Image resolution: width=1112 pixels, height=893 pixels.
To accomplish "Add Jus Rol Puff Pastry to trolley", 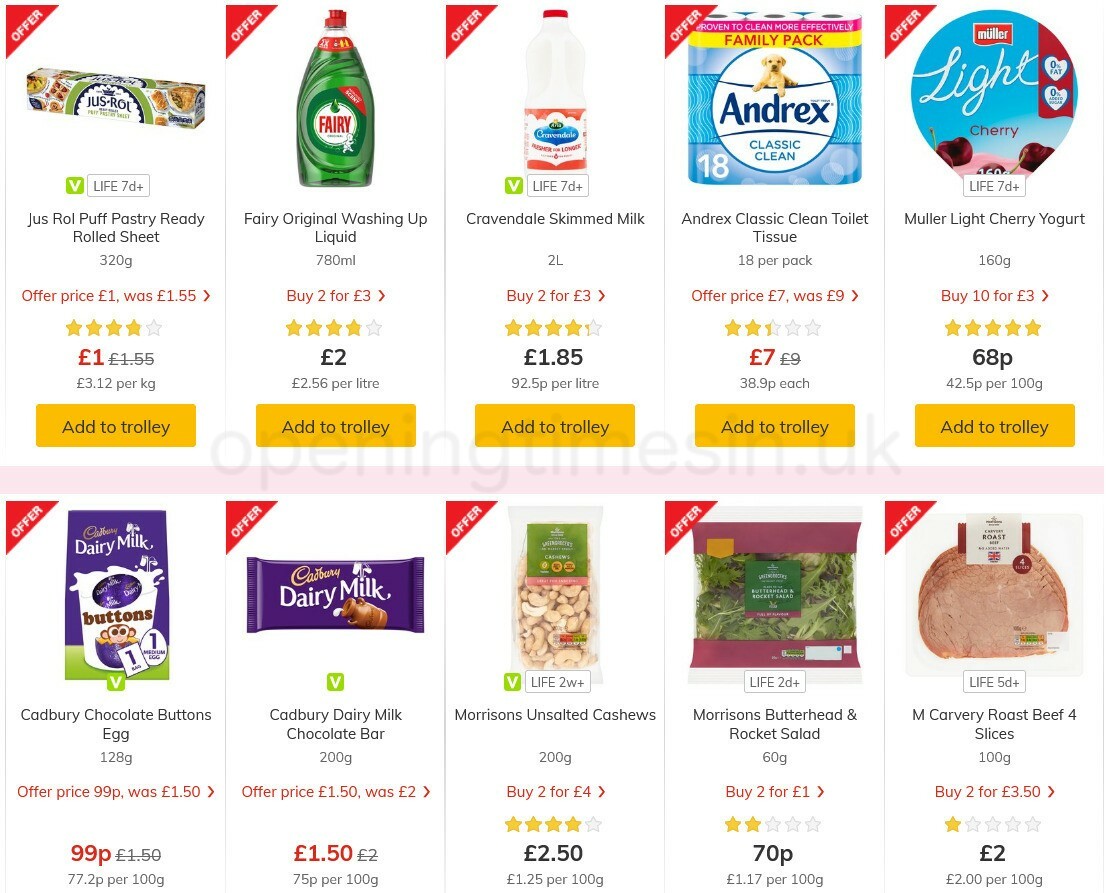I will pyautogui.click(x=116, y=425).
